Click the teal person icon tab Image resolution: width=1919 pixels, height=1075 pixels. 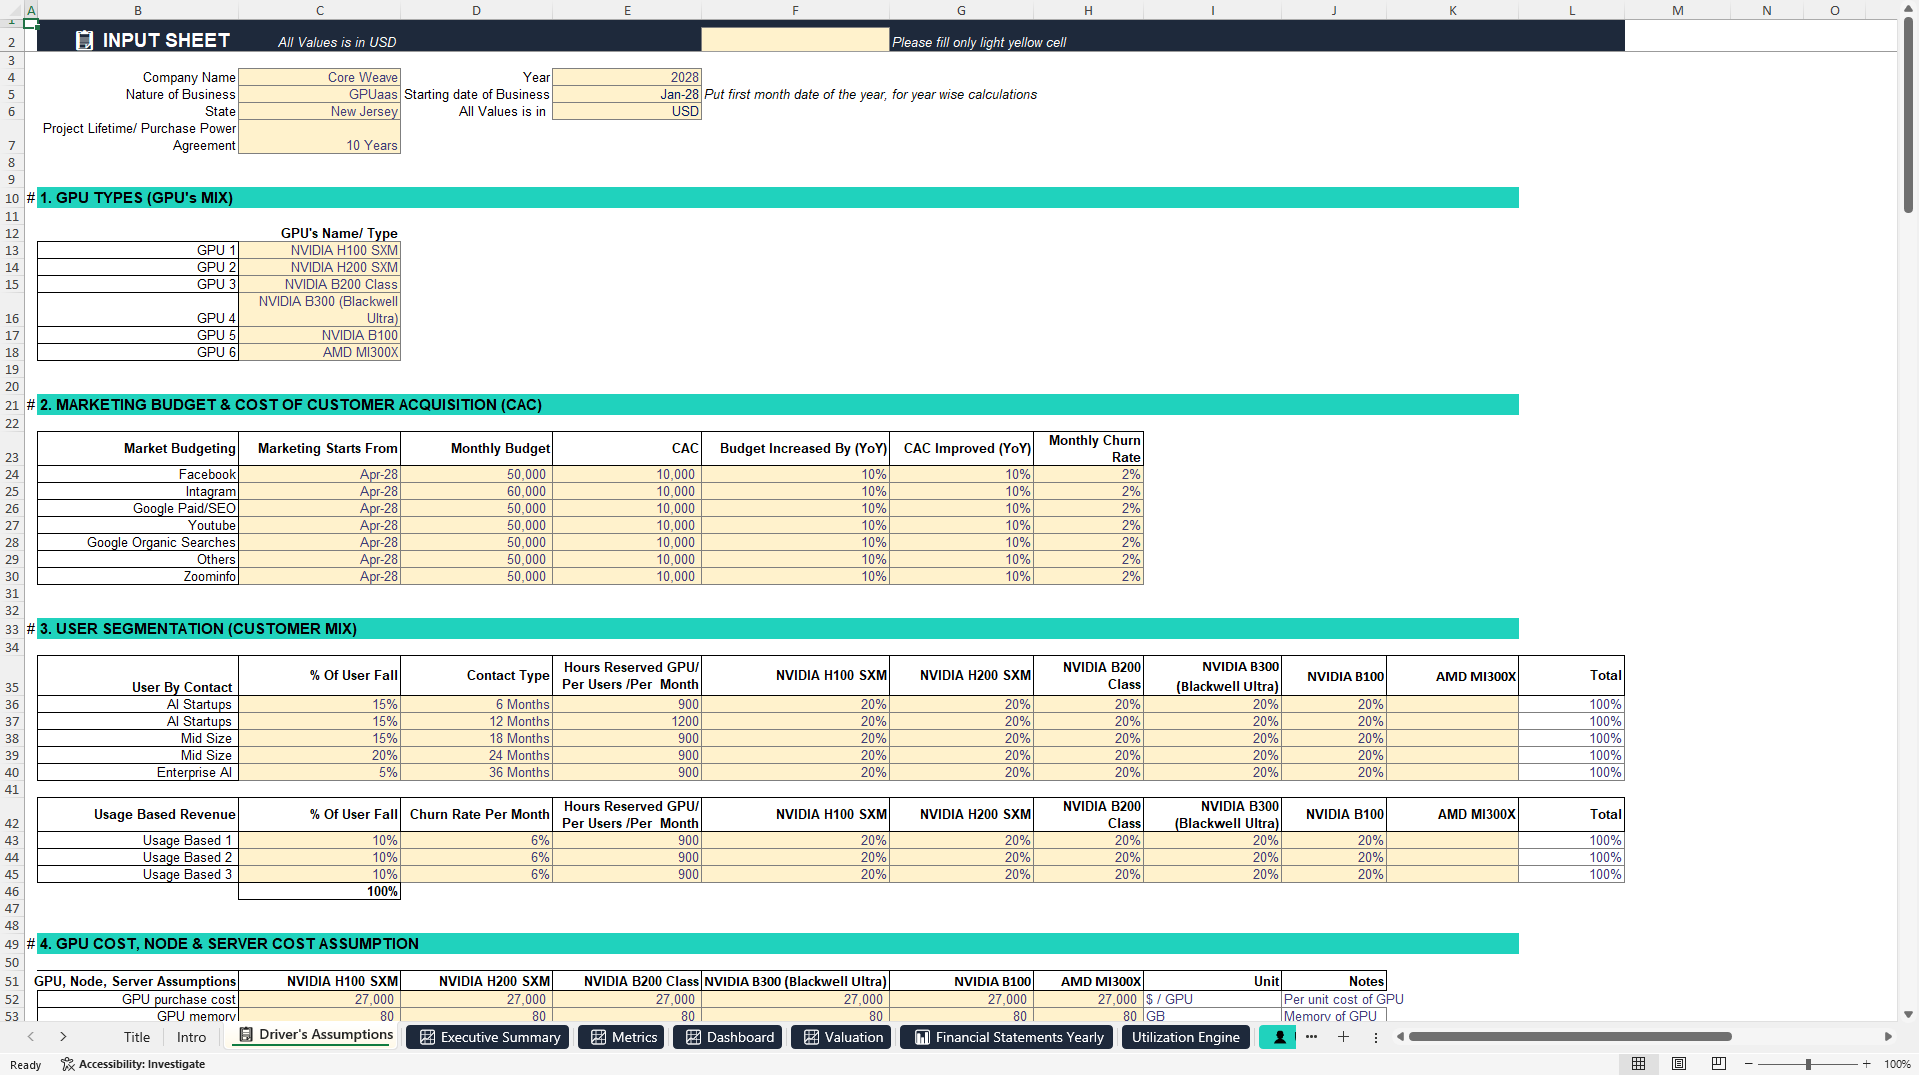(x=1278, y=1037)
